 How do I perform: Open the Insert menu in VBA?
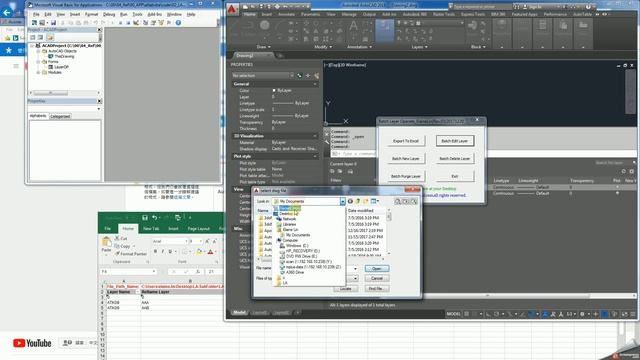75,14
